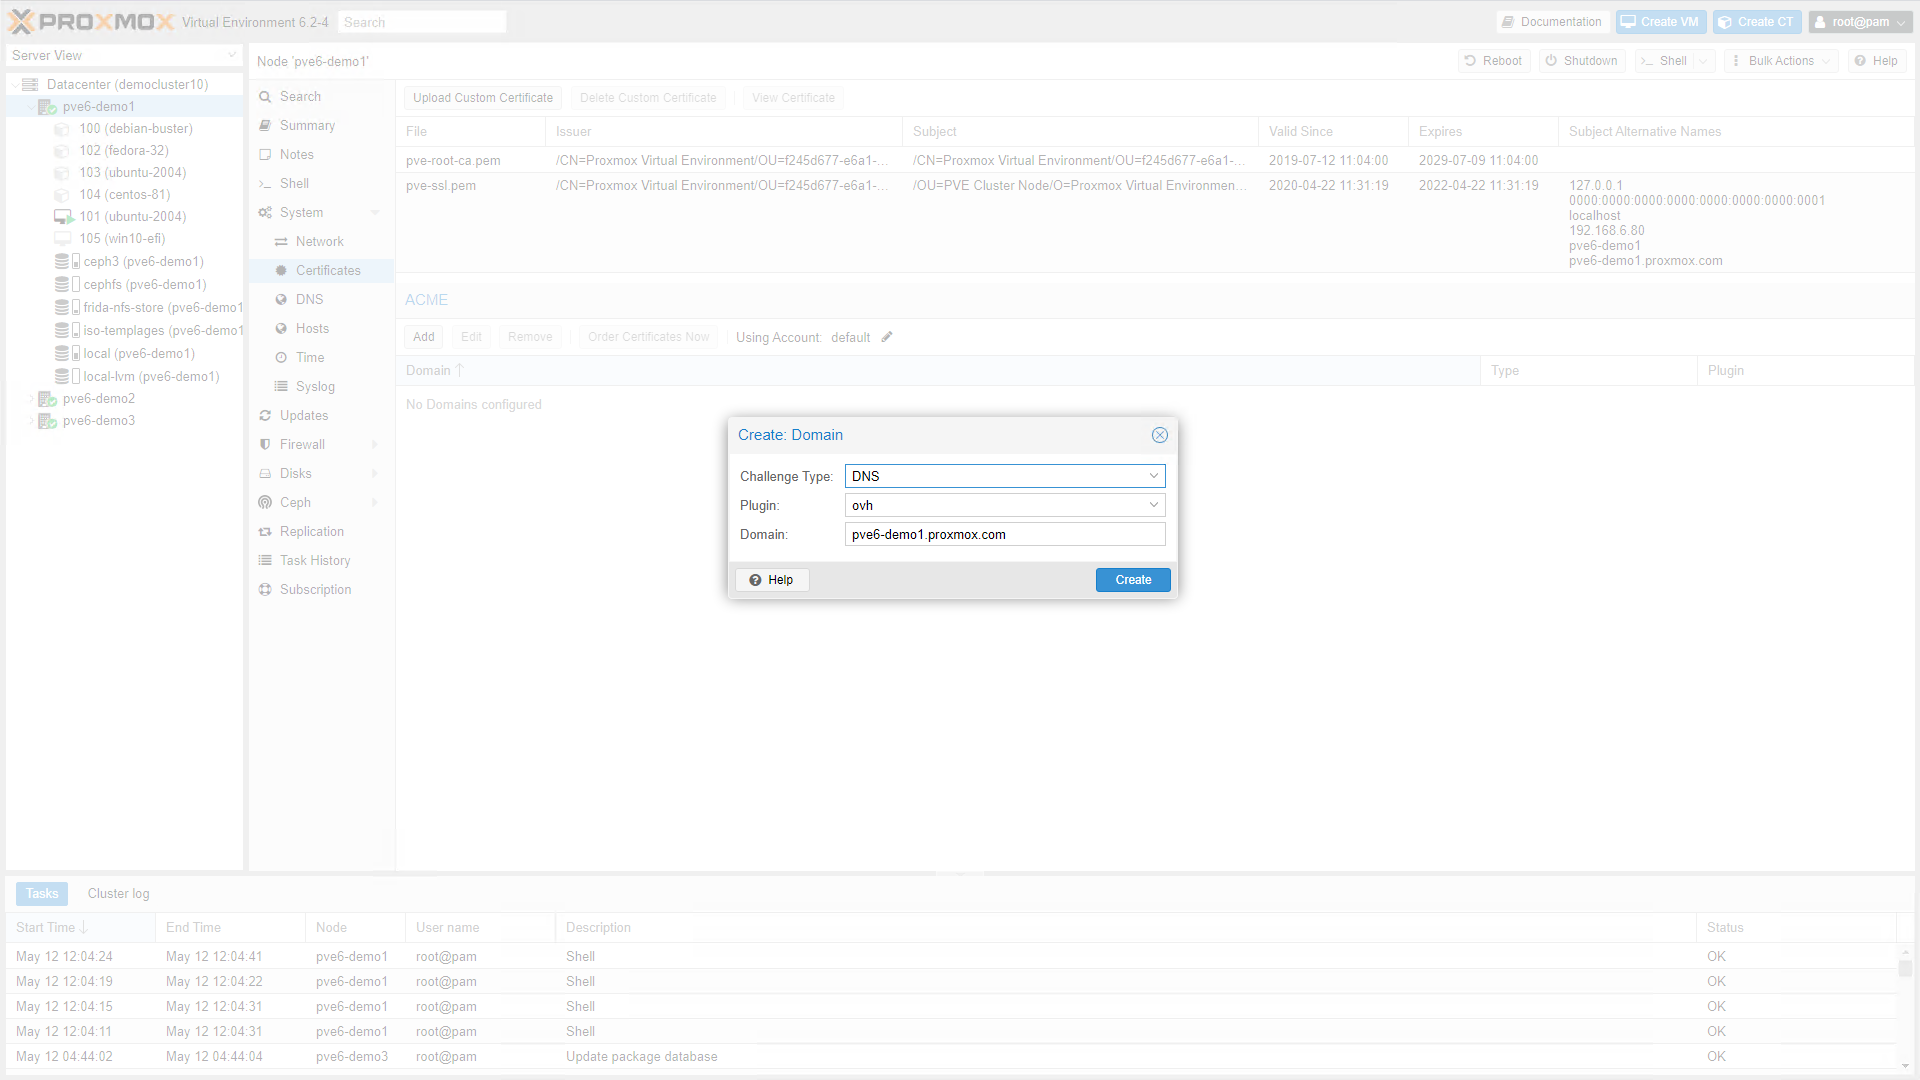
Task: Click the Create VM button
Action: click(1660, 22)
